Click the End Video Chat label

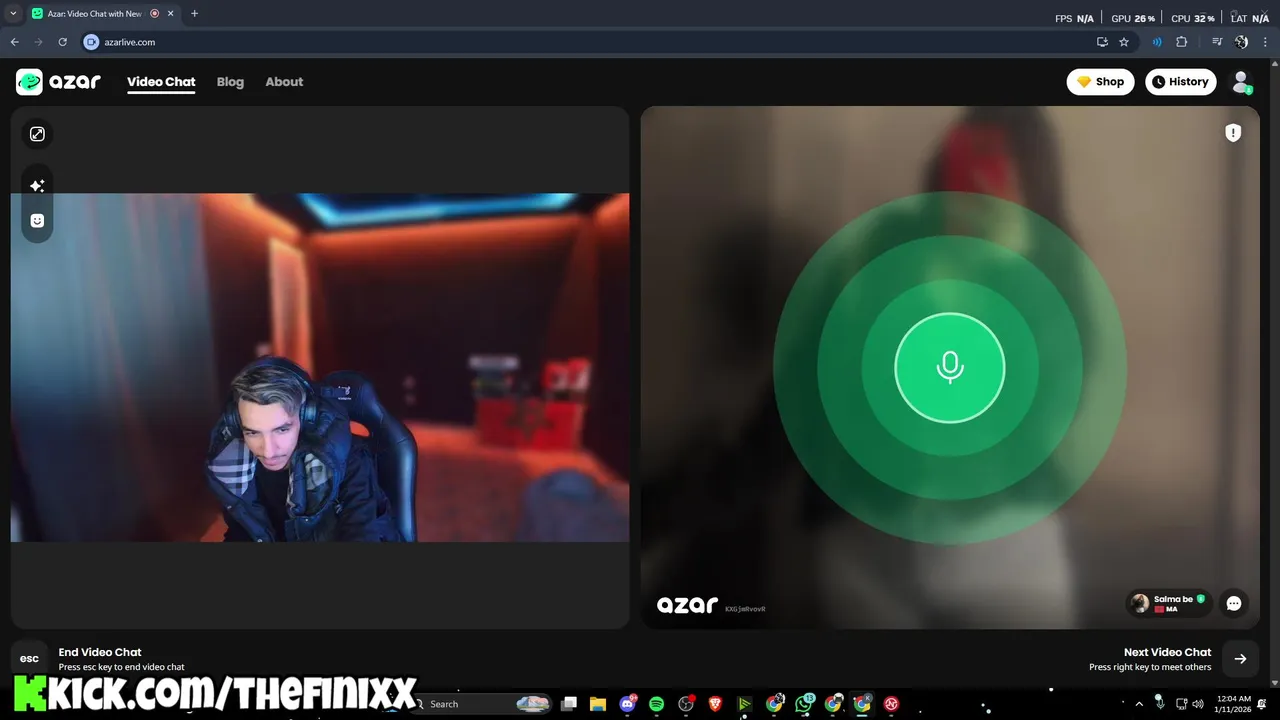coord(100,652)
